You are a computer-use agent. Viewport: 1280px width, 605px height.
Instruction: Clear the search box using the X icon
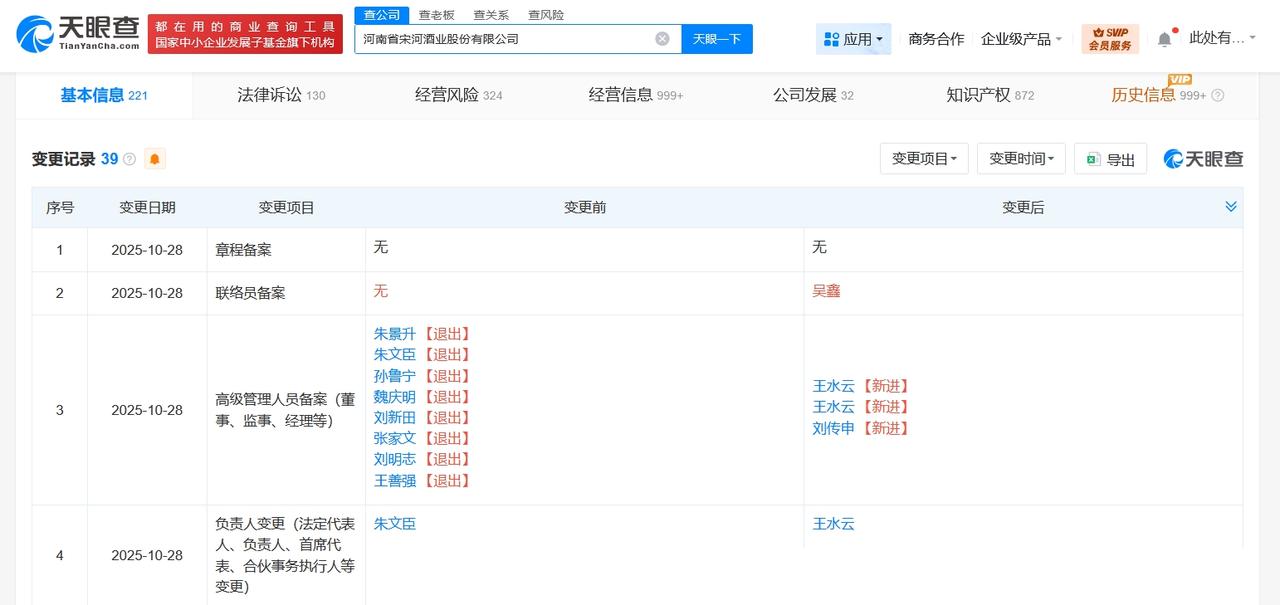click(x=661, y=37)
